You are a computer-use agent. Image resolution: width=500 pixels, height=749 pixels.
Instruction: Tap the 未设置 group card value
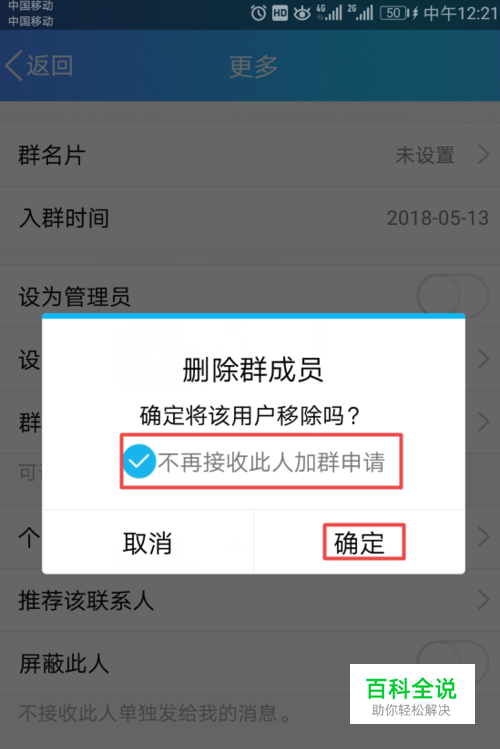[425, 155]
